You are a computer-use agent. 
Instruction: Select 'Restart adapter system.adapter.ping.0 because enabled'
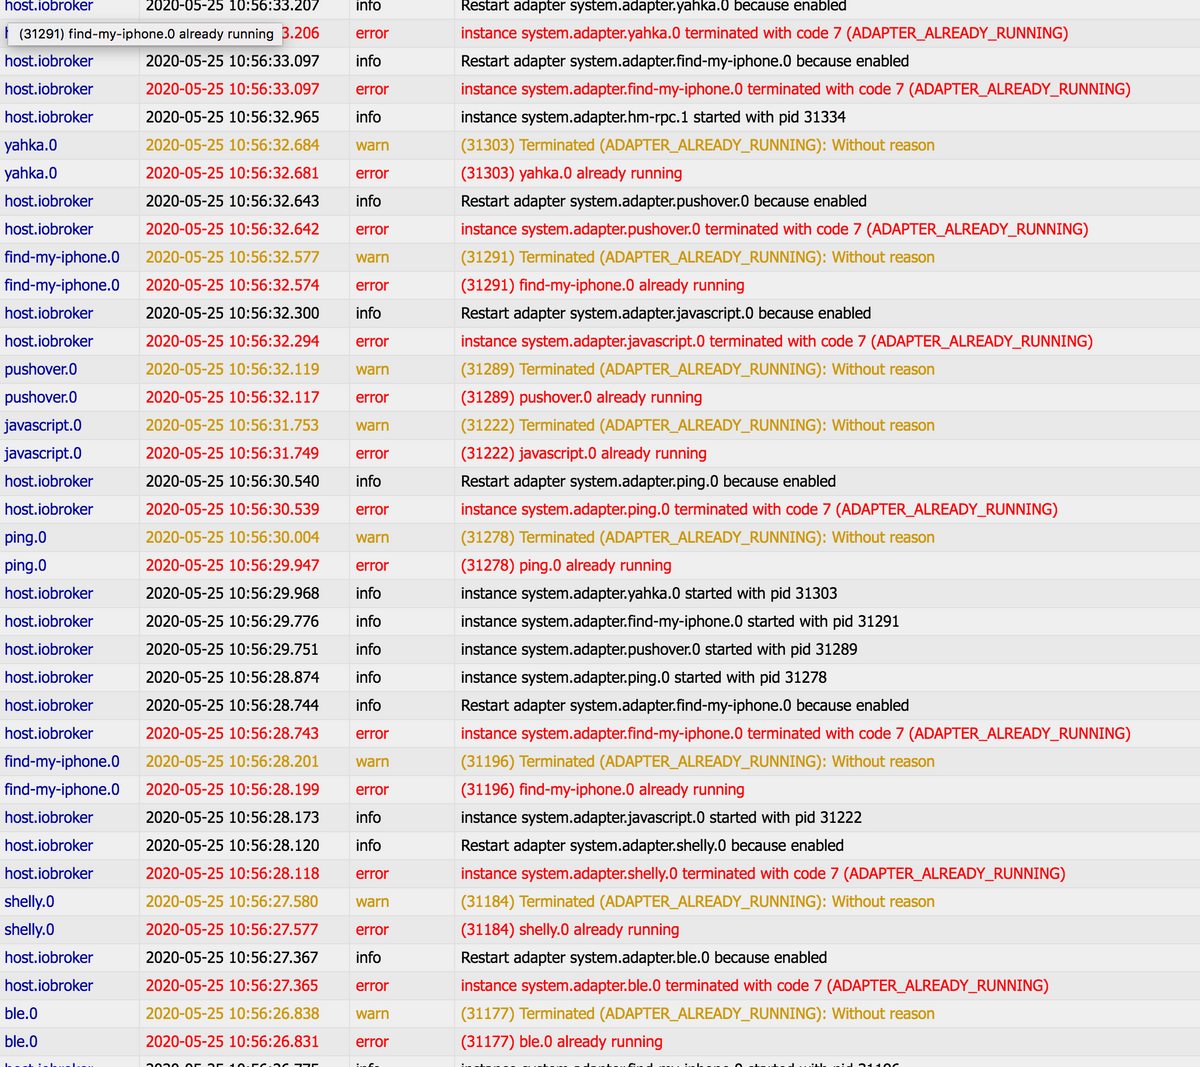click(x=648, y=481)
